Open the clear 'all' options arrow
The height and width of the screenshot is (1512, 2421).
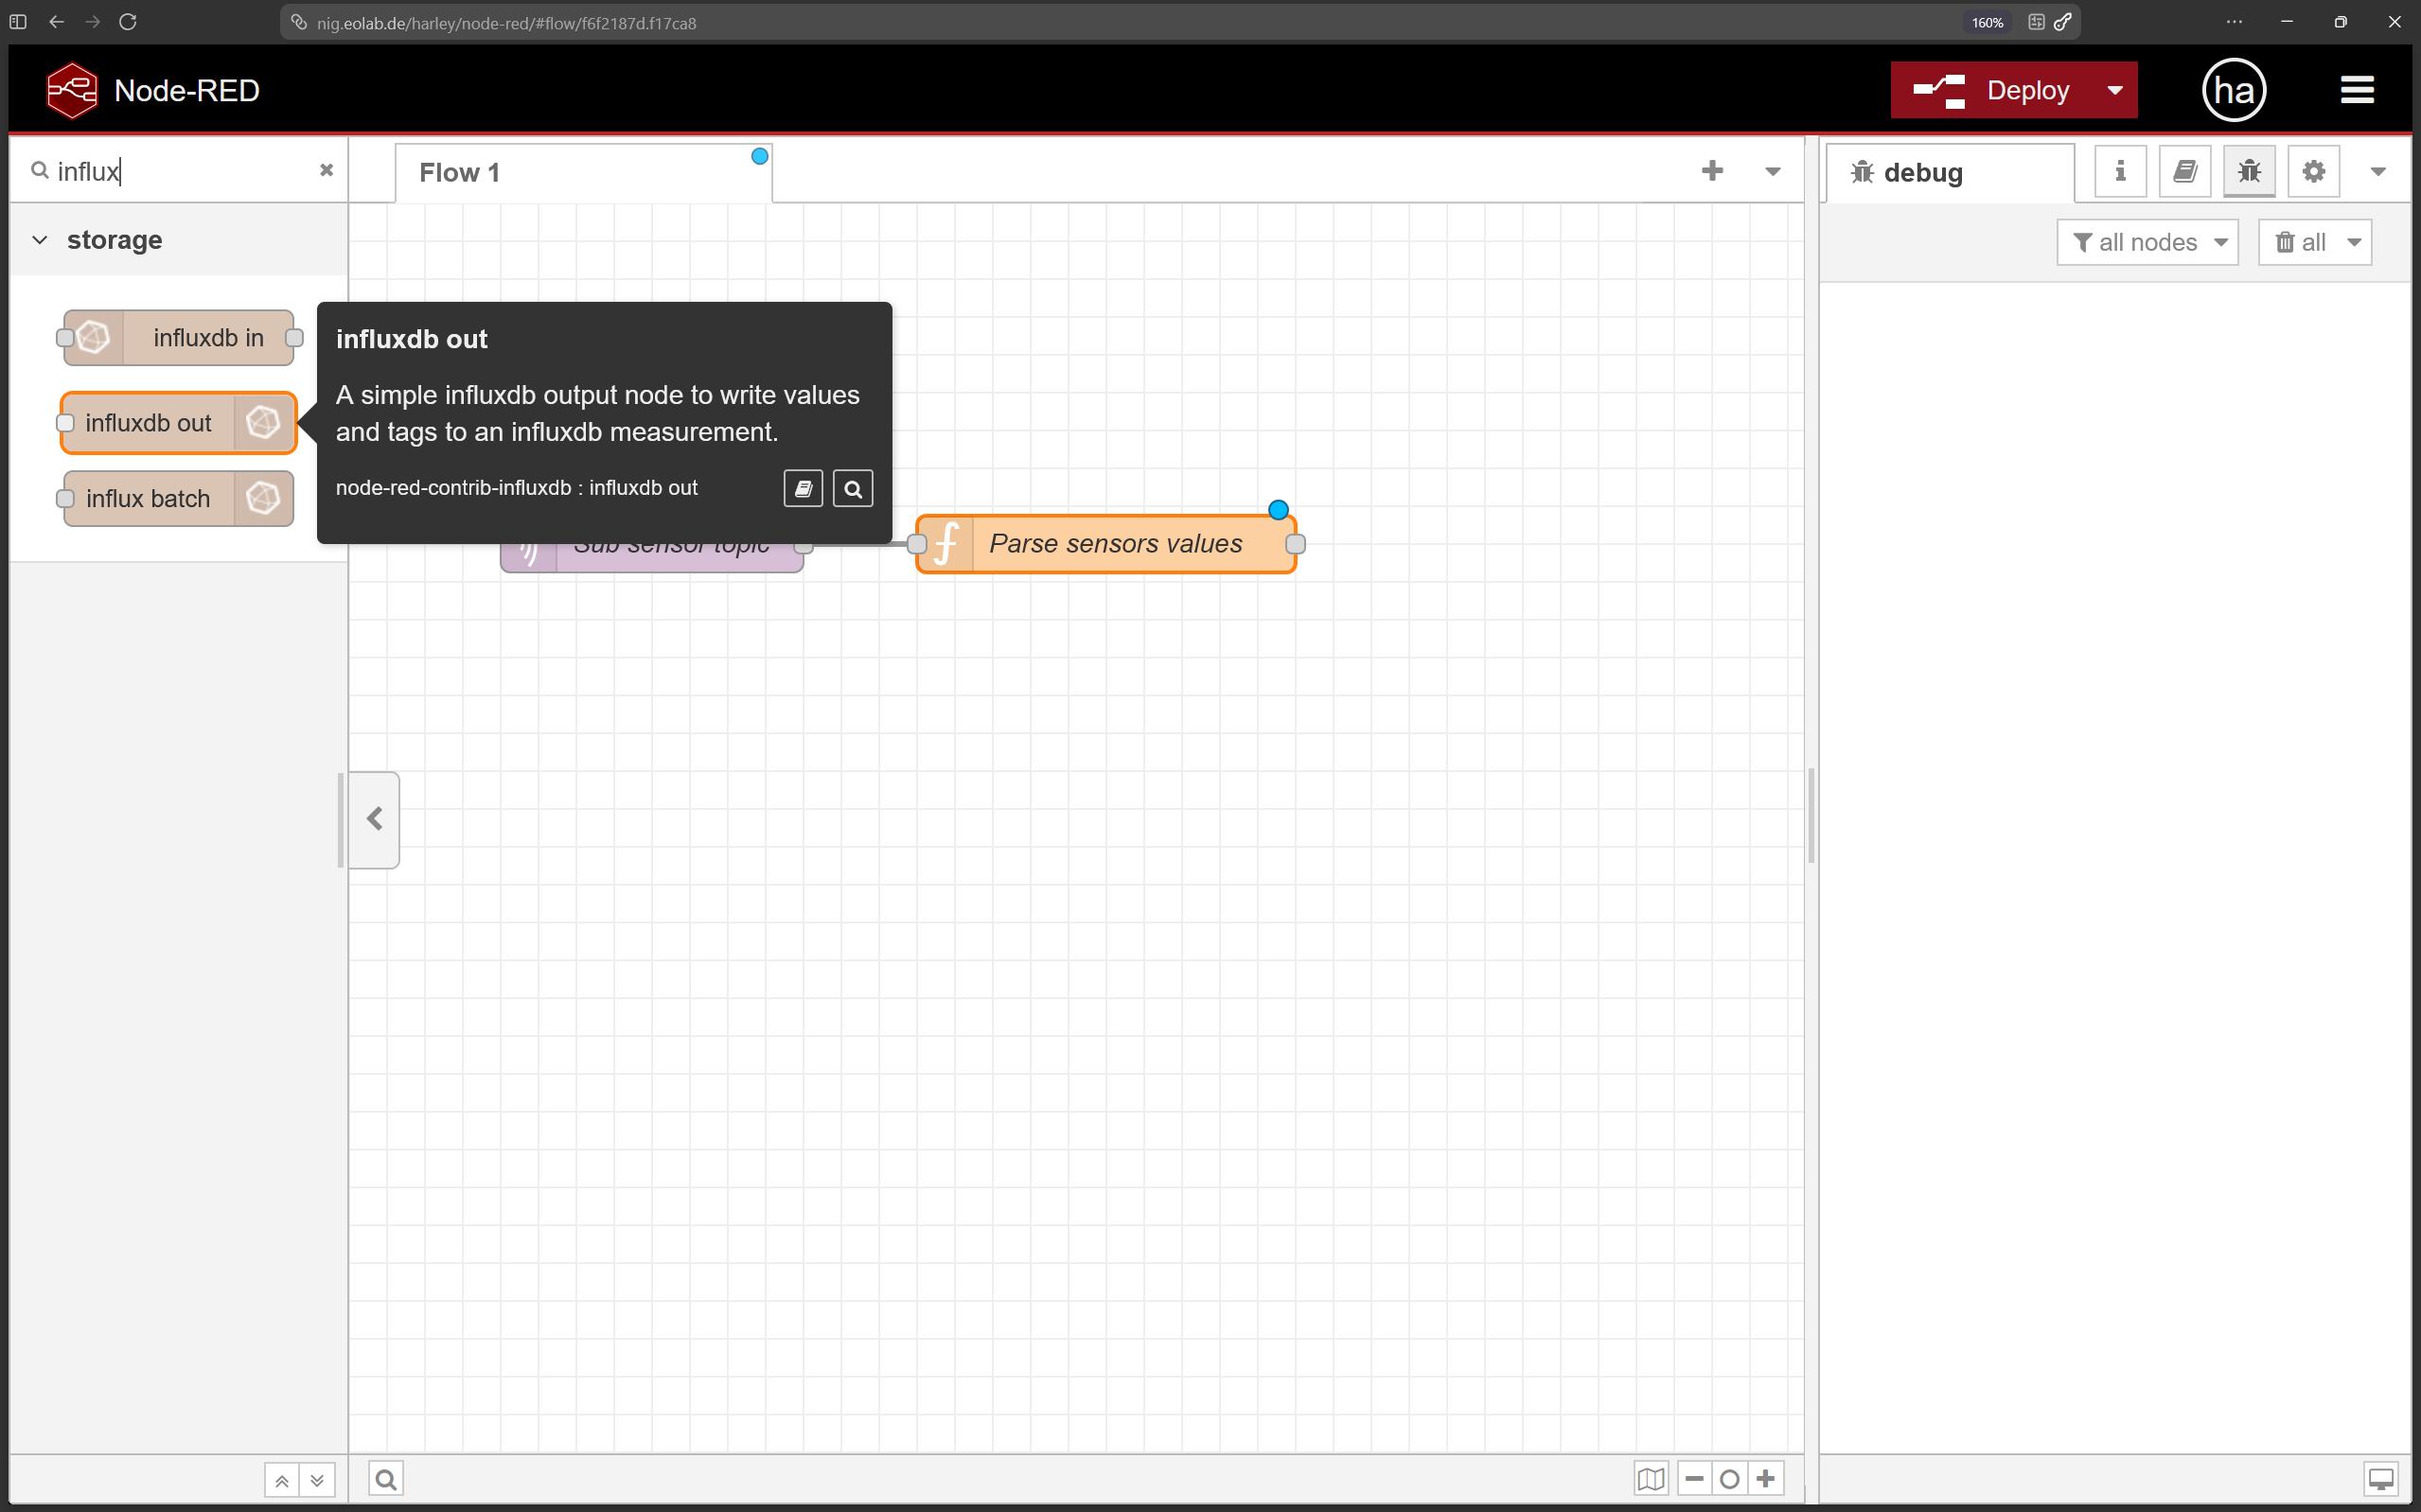tap(2354, 243)
